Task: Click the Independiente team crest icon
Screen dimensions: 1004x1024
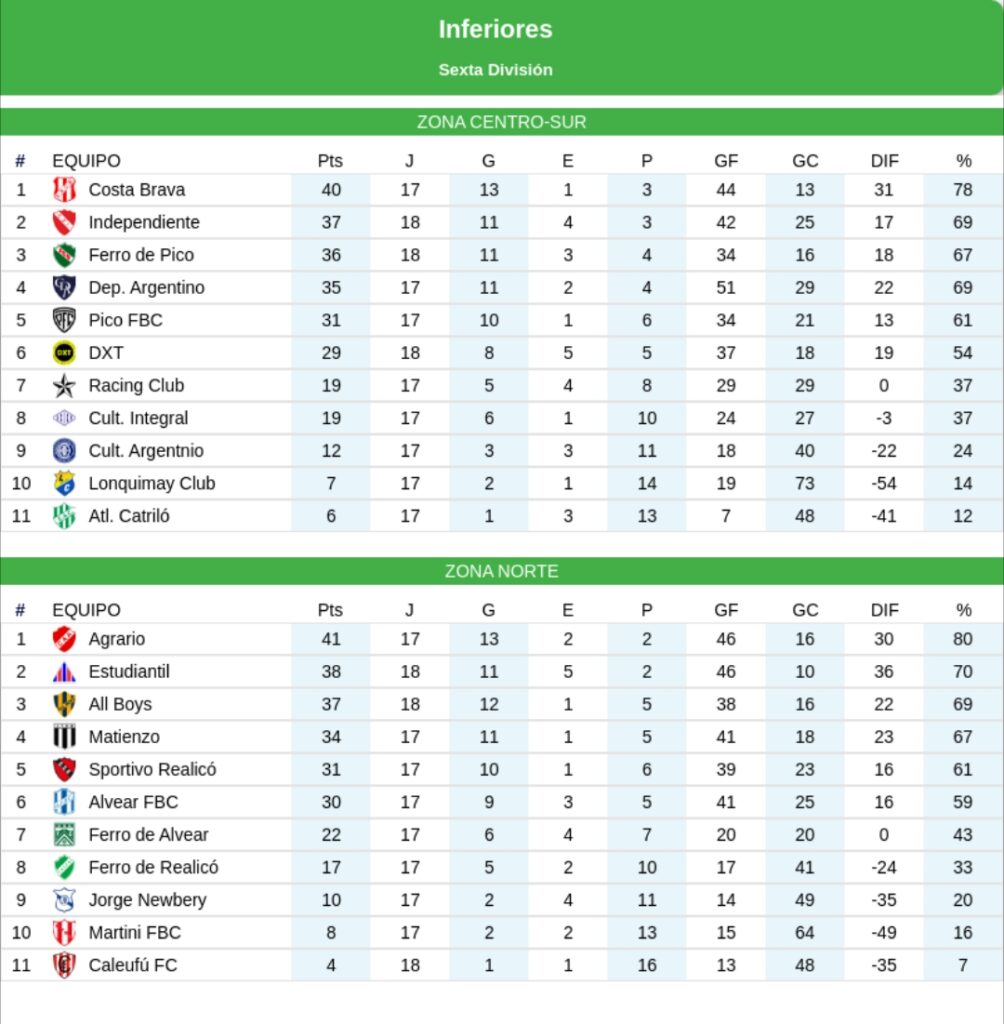Action: coord(64,222)
